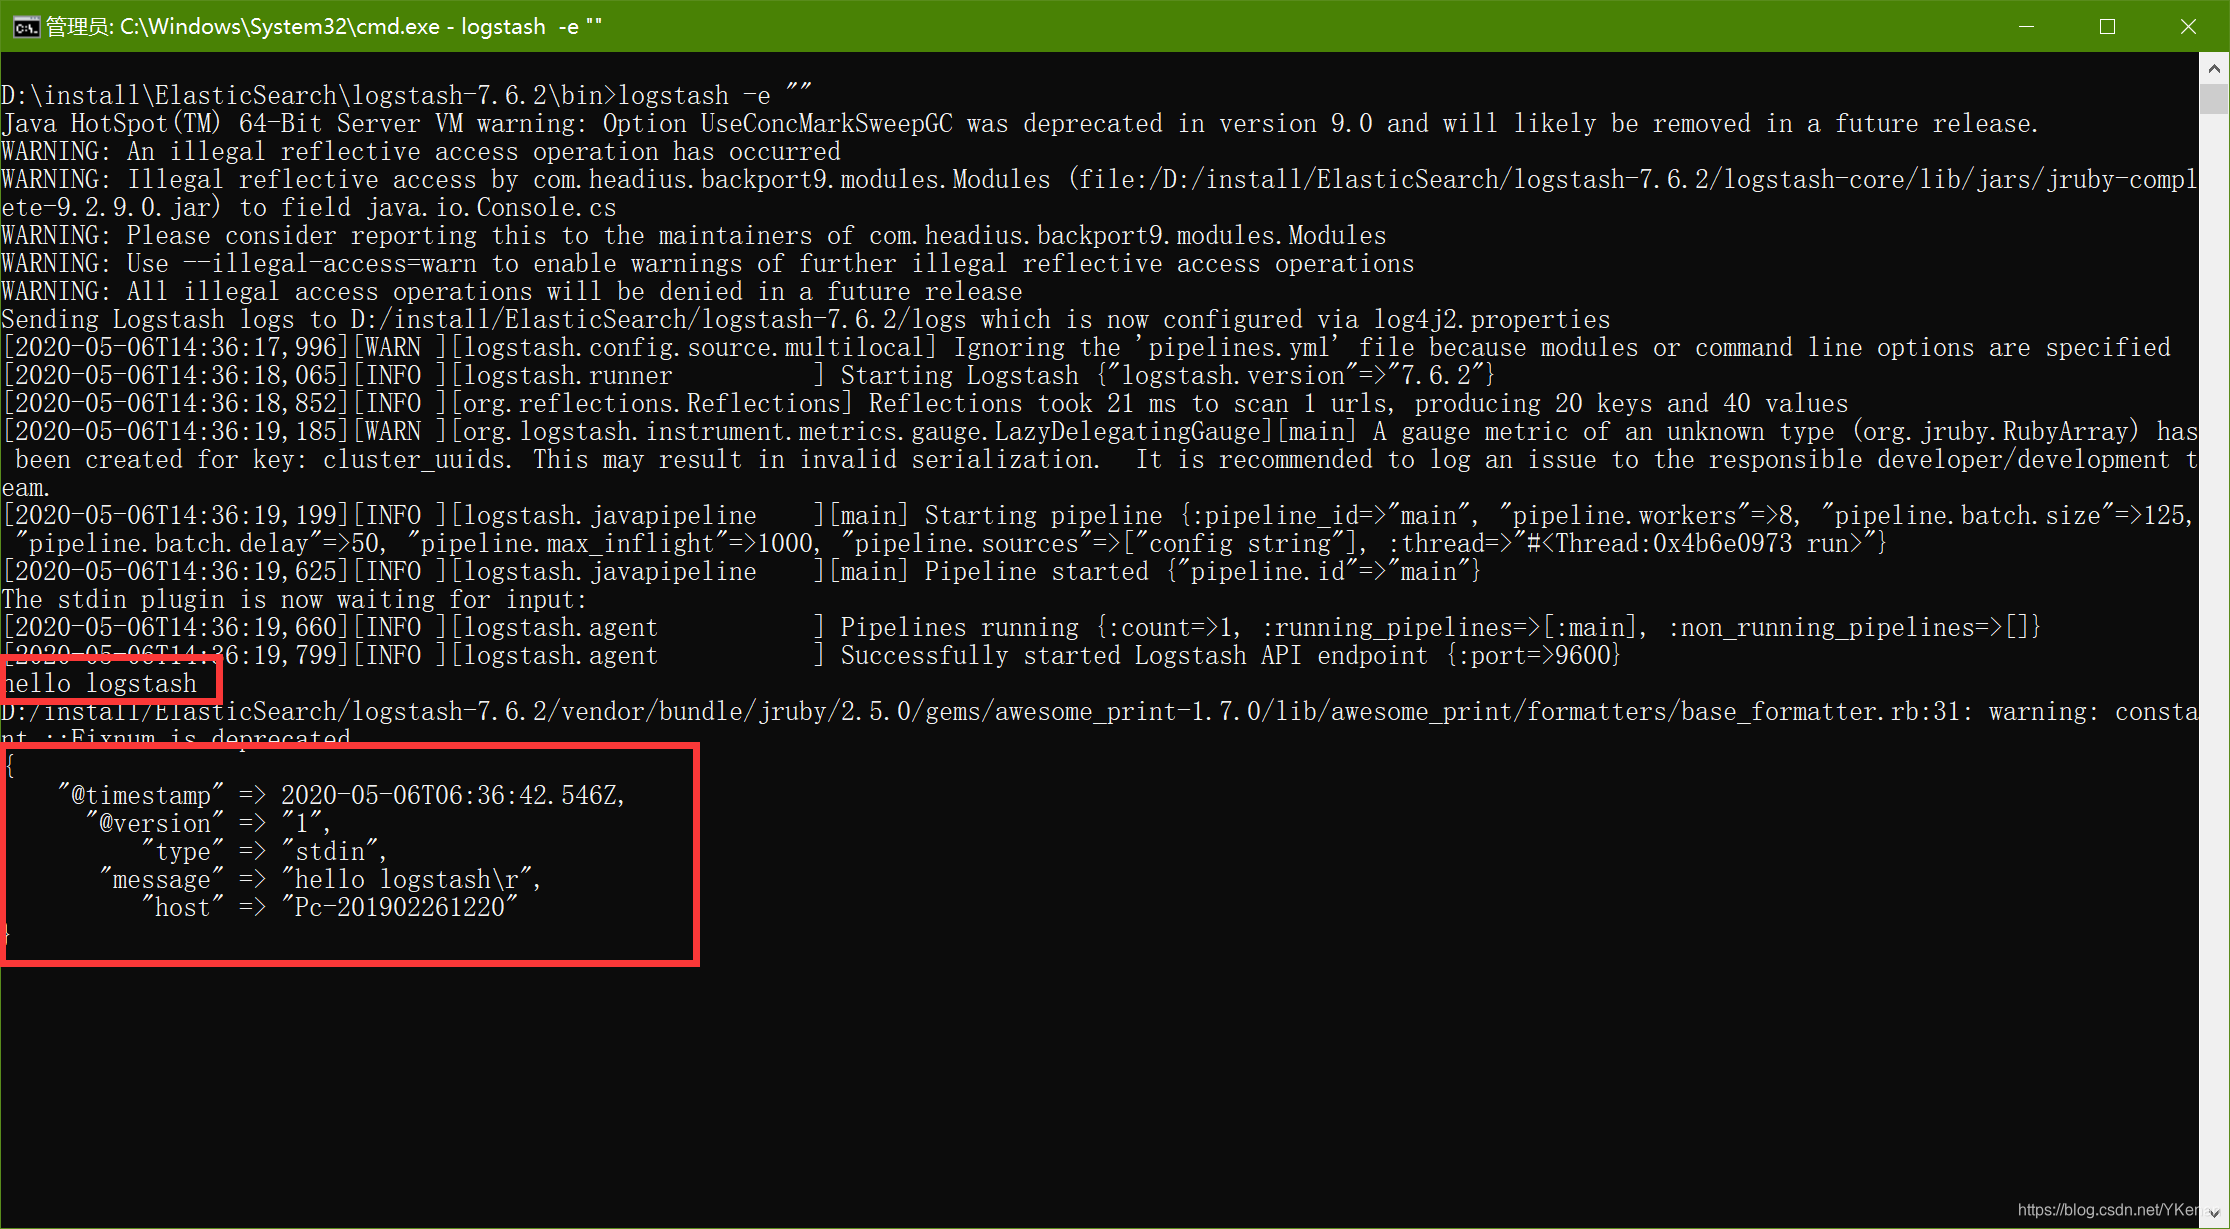The image size is (2230, 1229).
Task: Open the cmd system menu icon
Action: click(26, 26)
